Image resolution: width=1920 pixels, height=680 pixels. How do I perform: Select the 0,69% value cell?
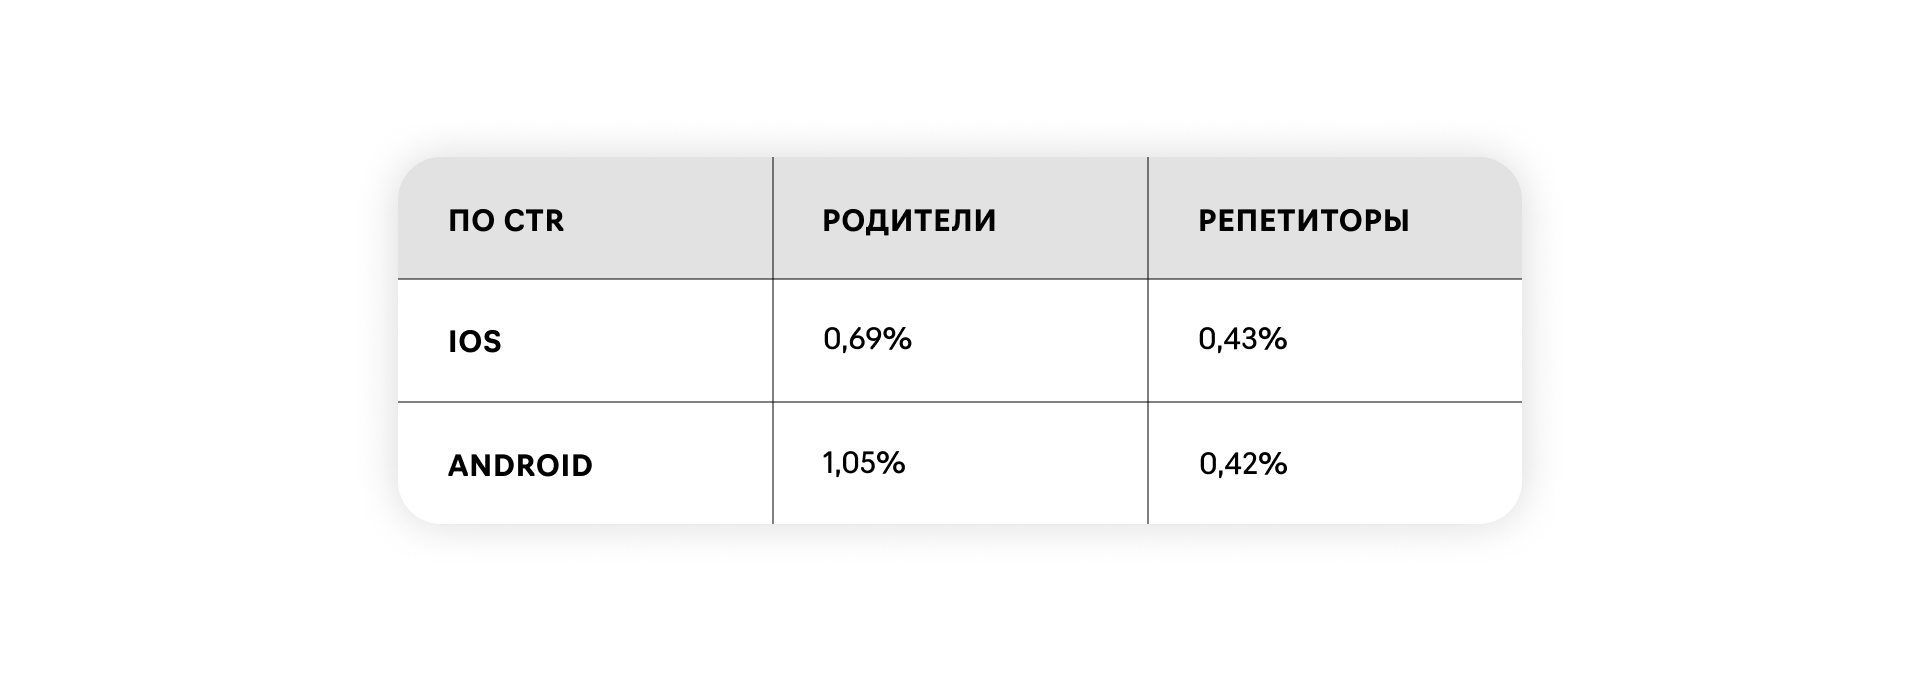[x=867, y=340]
